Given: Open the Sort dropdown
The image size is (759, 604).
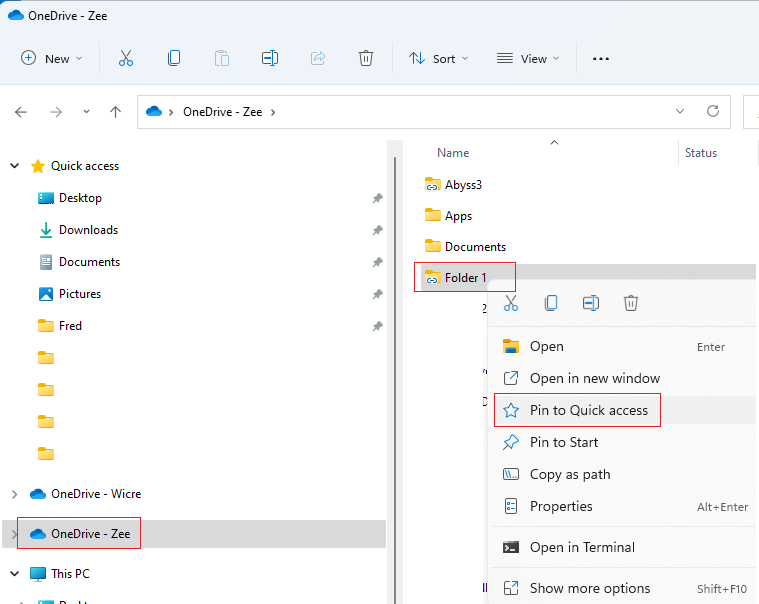Looking at the screenshot, I should [x=439, y=59].
